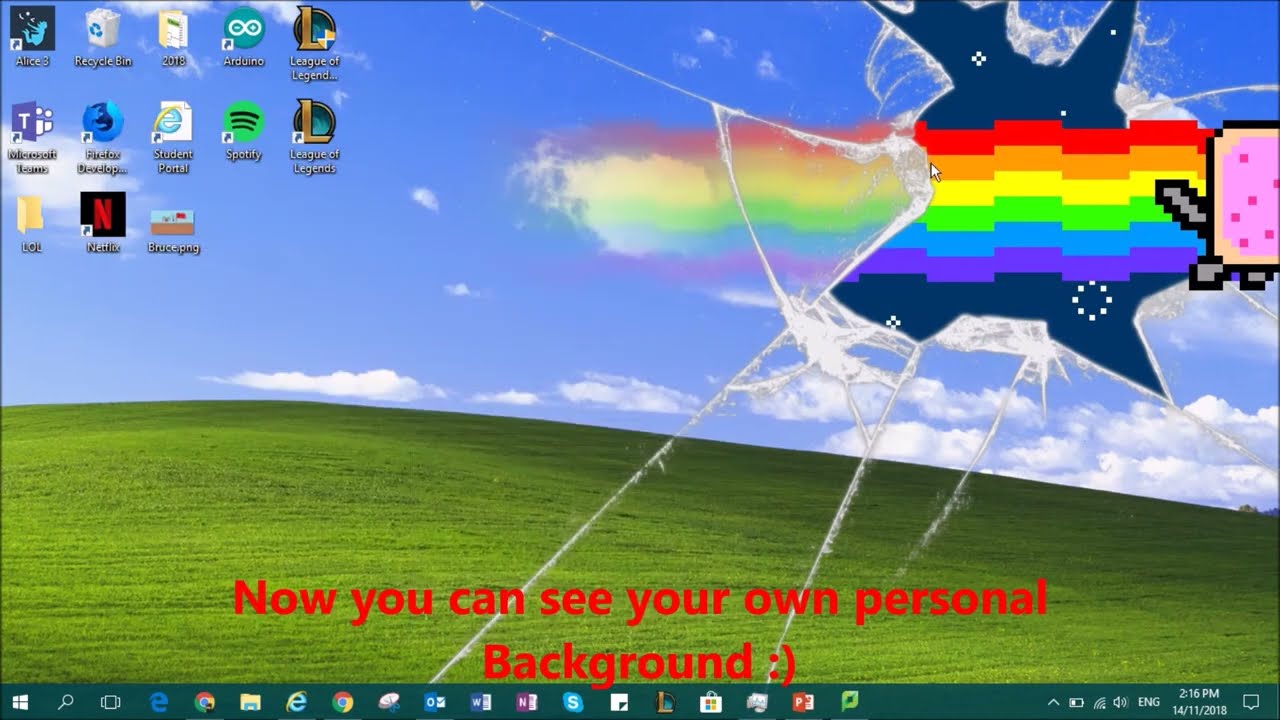Image resolution: width=1280 pixels, height=720 pixels.
Task: Click the Chrome icon right of Edge
Action: [205, 702]
